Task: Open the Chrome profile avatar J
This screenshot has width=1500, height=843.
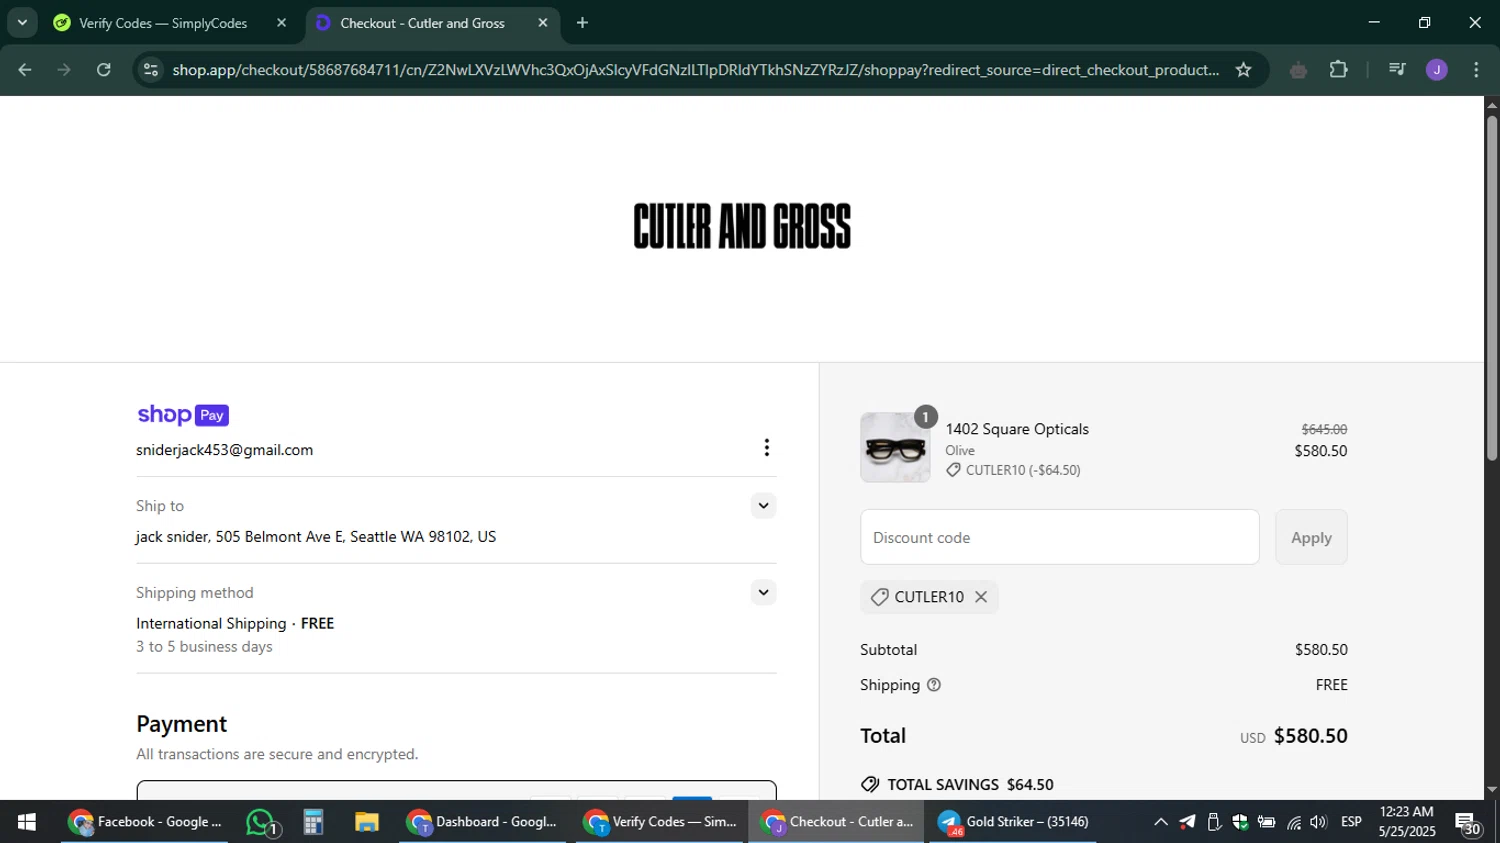Action: (x=1437, y=70)
